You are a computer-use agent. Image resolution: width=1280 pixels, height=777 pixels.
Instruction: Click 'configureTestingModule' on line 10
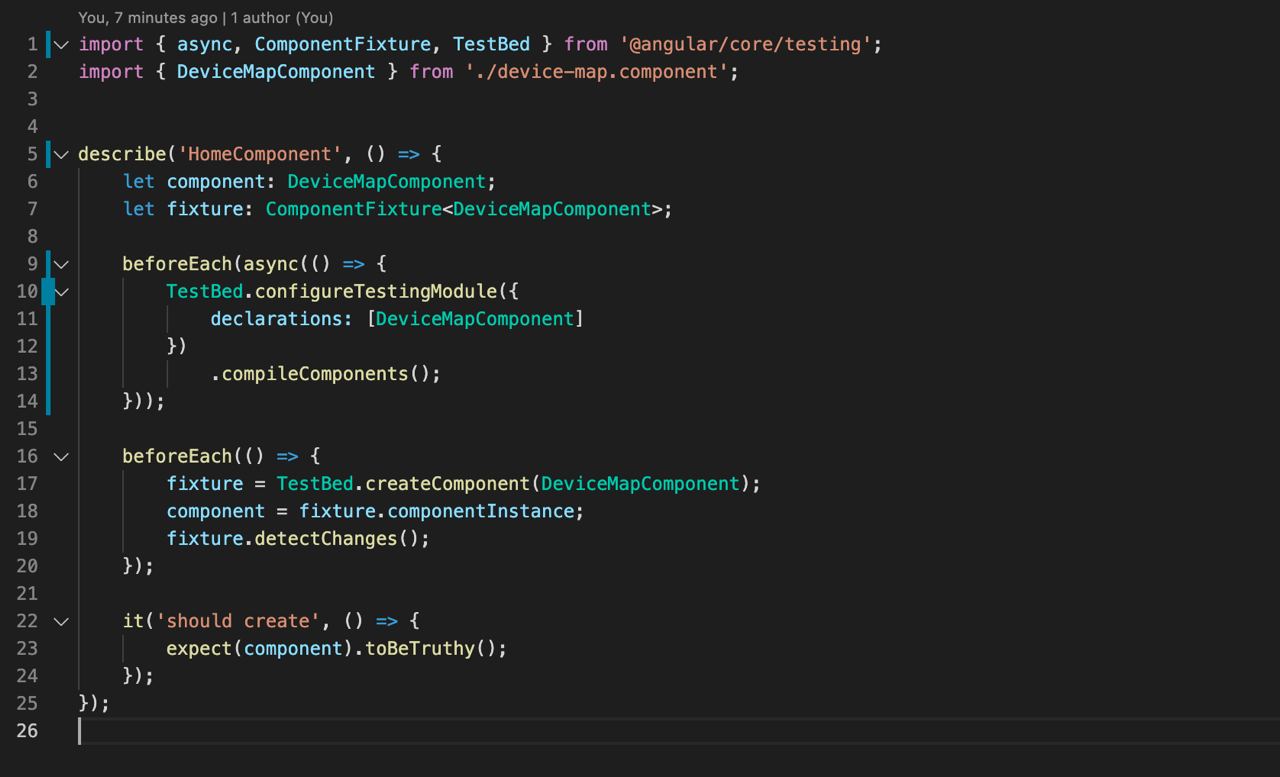(376, 291)
